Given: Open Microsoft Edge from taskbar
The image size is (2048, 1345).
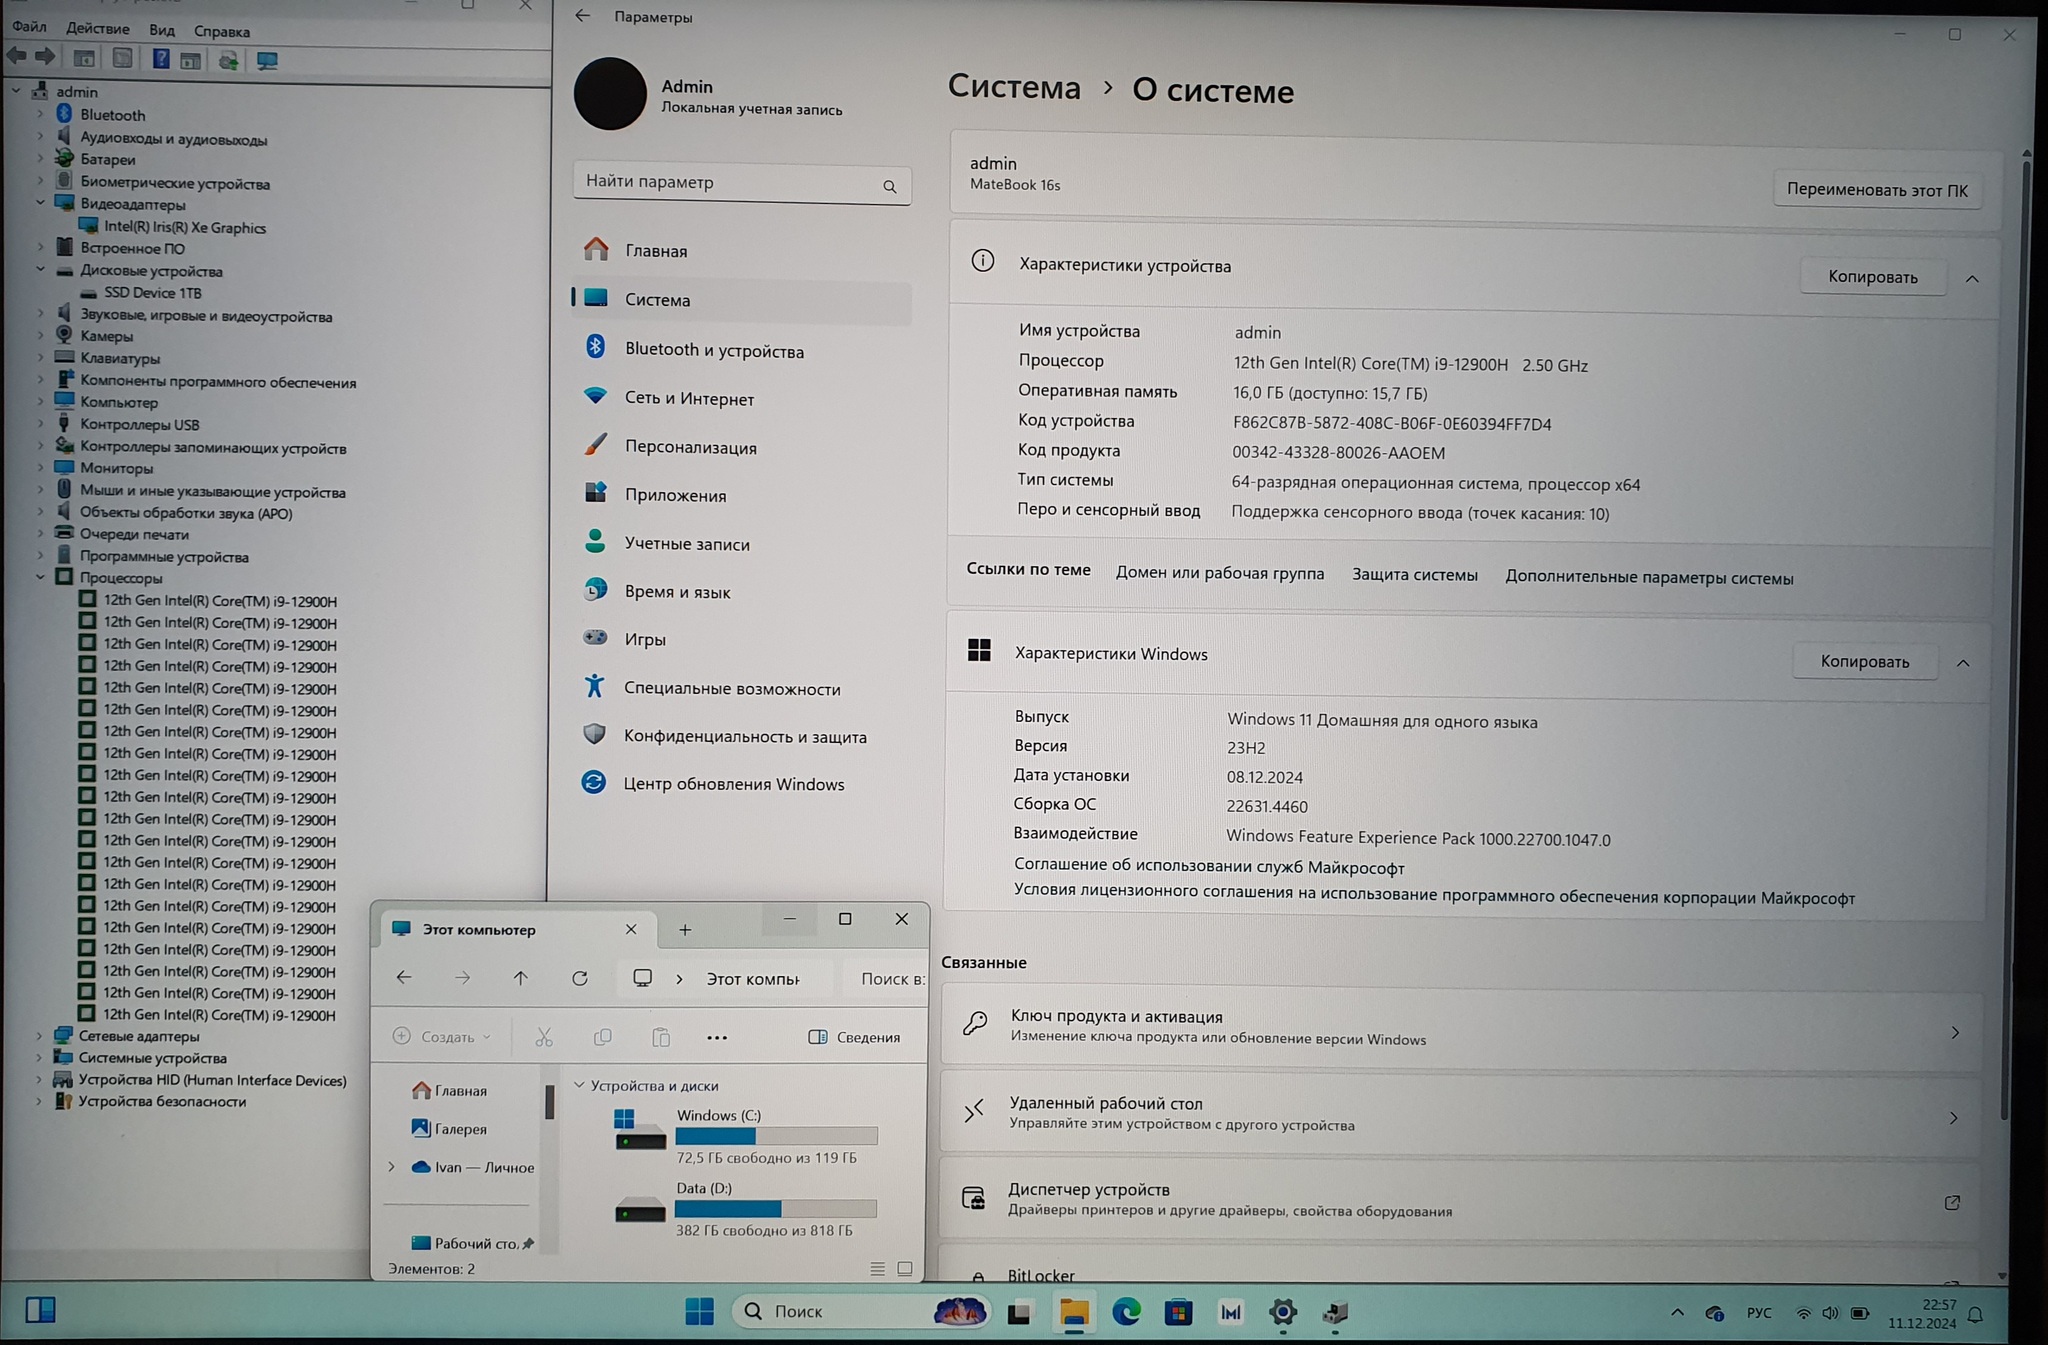Looking at the screenshot, I should pos(1126,1312).
